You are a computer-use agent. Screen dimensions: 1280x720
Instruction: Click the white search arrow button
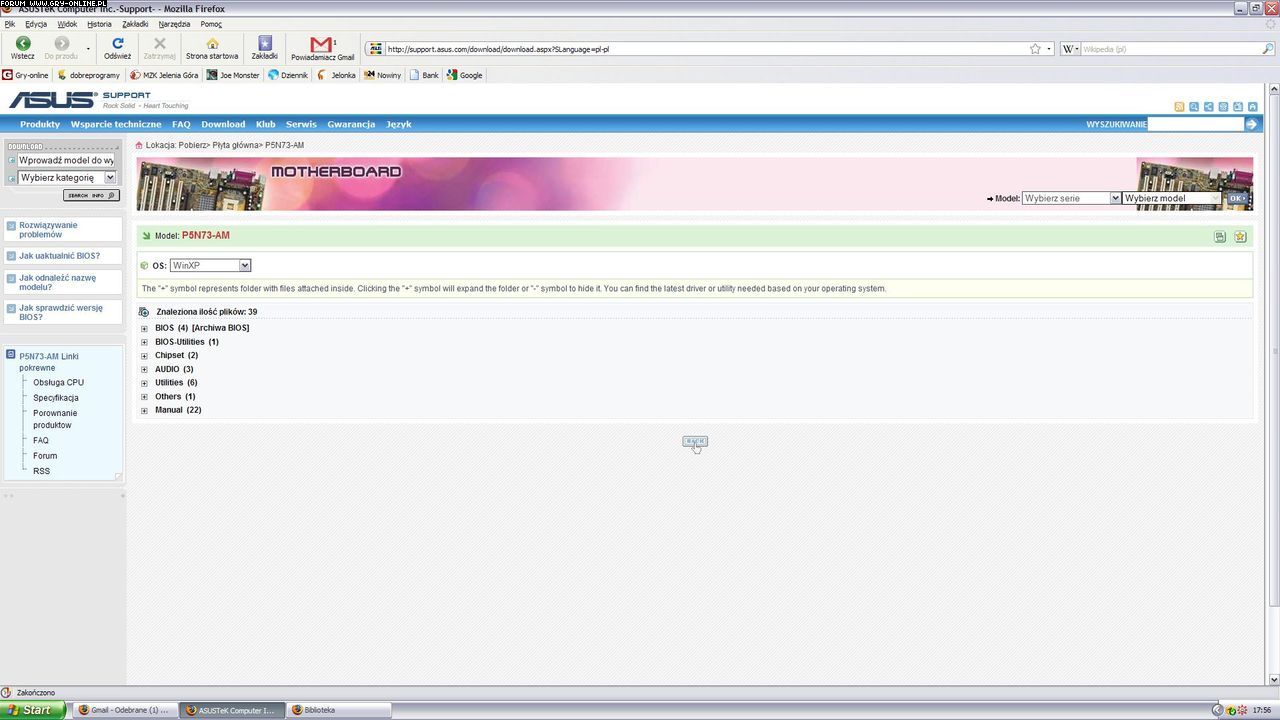(1251, 124)
